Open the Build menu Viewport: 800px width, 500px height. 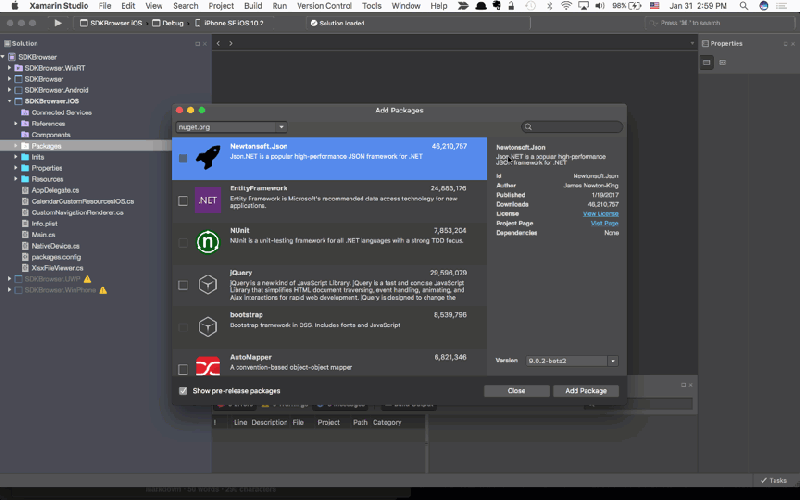253,6
